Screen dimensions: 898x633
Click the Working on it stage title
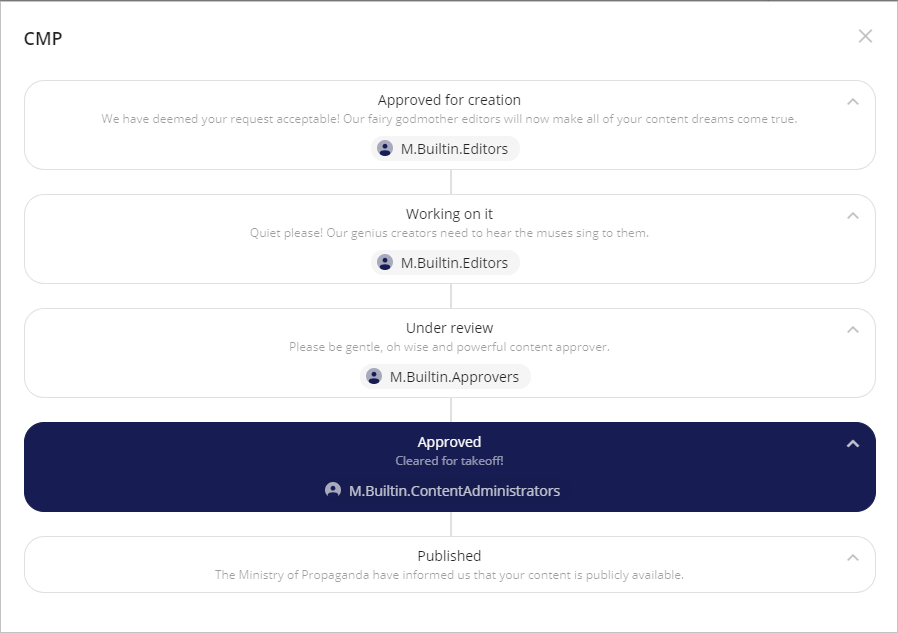(x=449, y=213)
